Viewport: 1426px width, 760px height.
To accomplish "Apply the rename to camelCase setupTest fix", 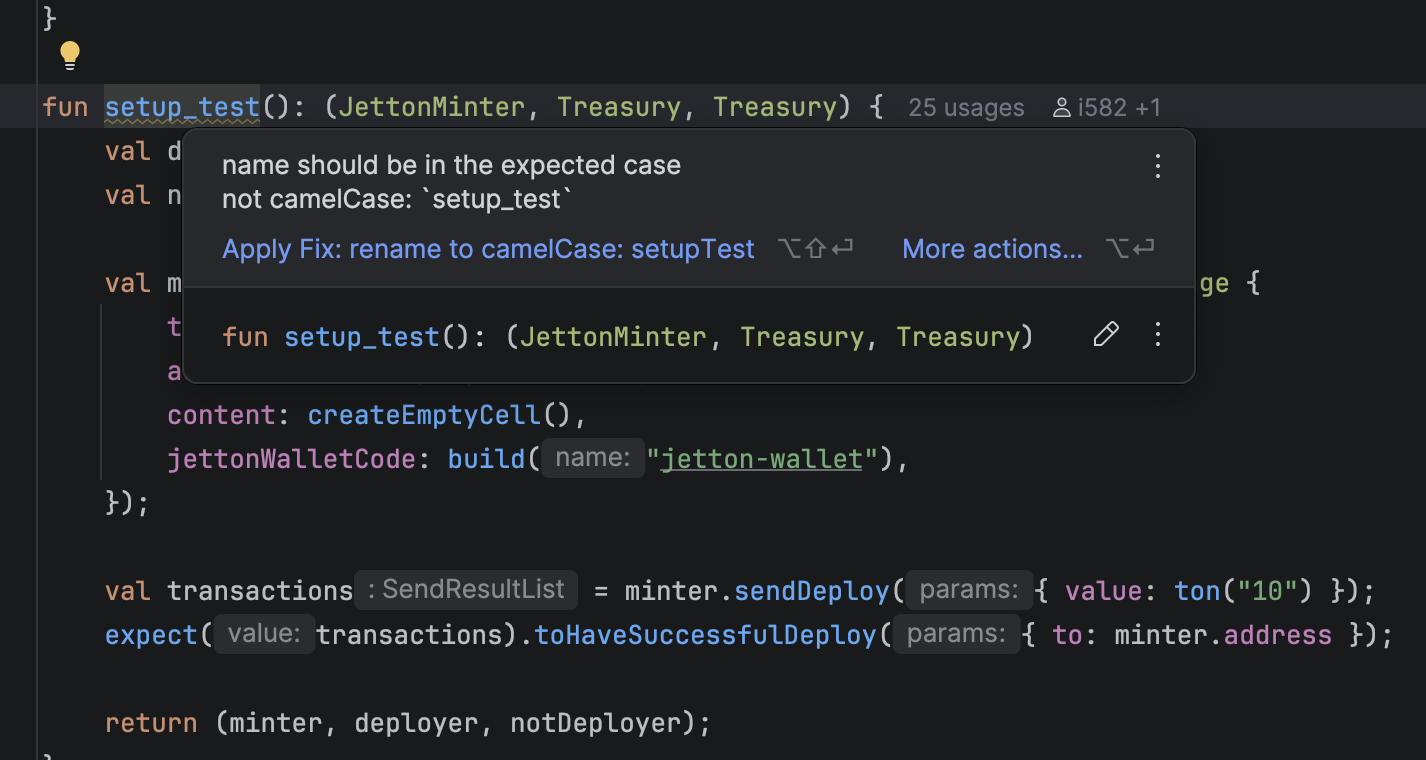I will point(488,249).
